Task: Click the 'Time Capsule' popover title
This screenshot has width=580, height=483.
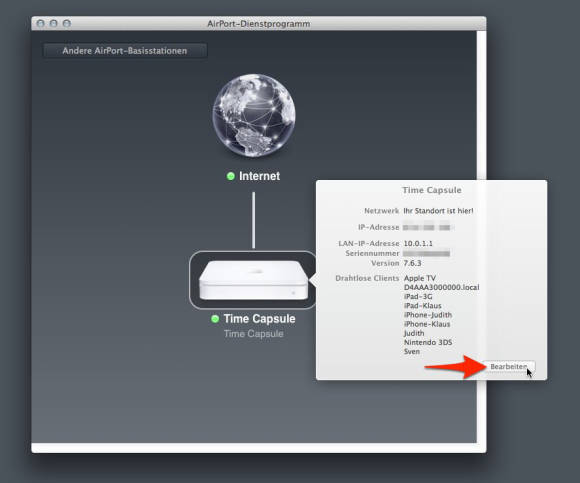Action: (432, 190)
